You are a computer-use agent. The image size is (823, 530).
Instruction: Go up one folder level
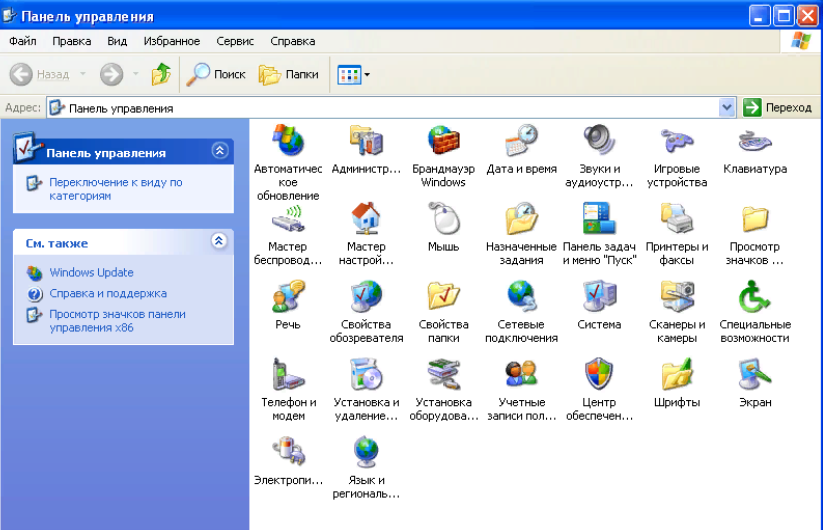click(x=161, y=75)
